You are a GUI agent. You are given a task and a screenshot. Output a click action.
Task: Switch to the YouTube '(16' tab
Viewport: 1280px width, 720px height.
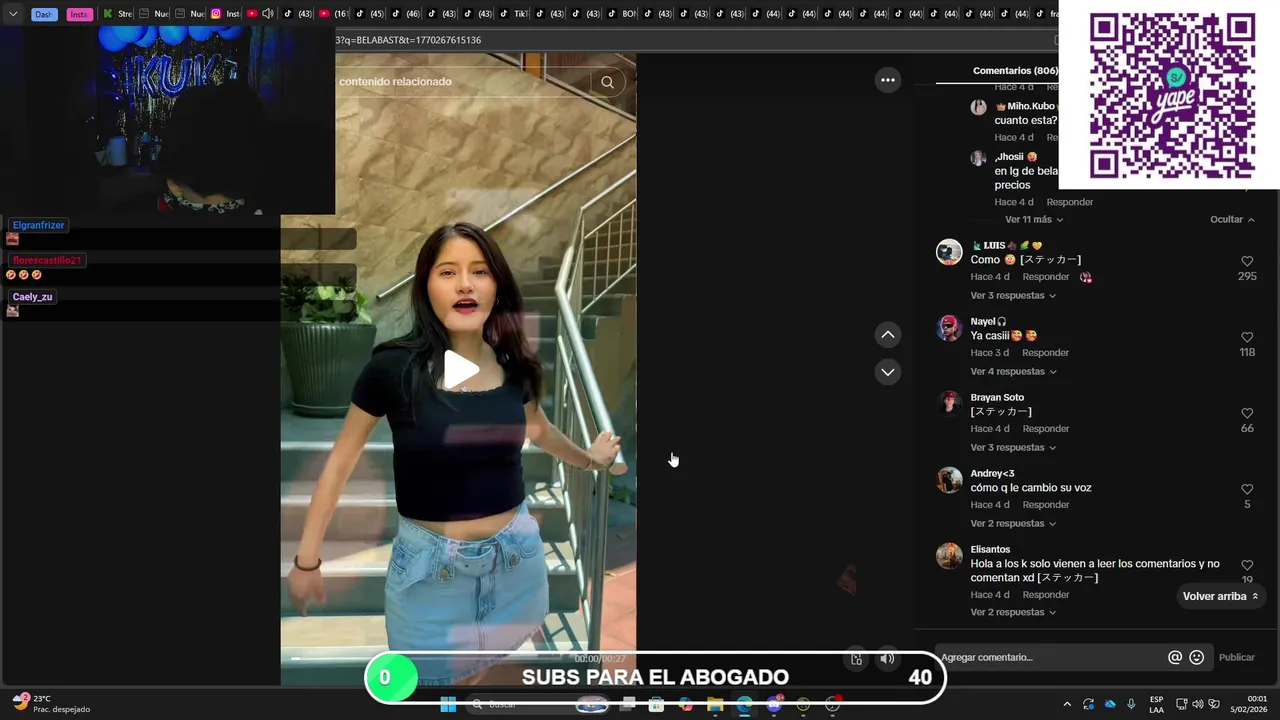[x=333, y=14]
